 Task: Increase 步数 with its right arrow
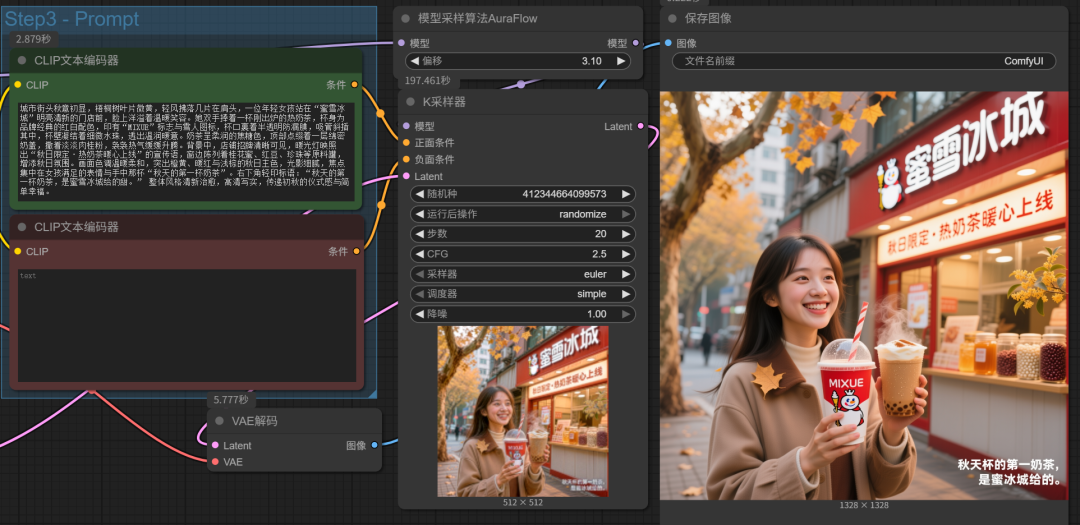625,234
